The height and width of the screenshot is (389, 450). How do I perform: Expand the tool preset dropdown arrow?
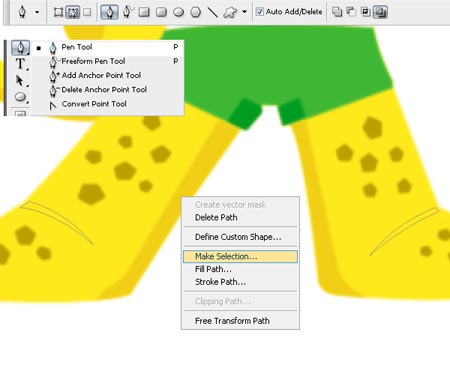[x=37, y=12]
